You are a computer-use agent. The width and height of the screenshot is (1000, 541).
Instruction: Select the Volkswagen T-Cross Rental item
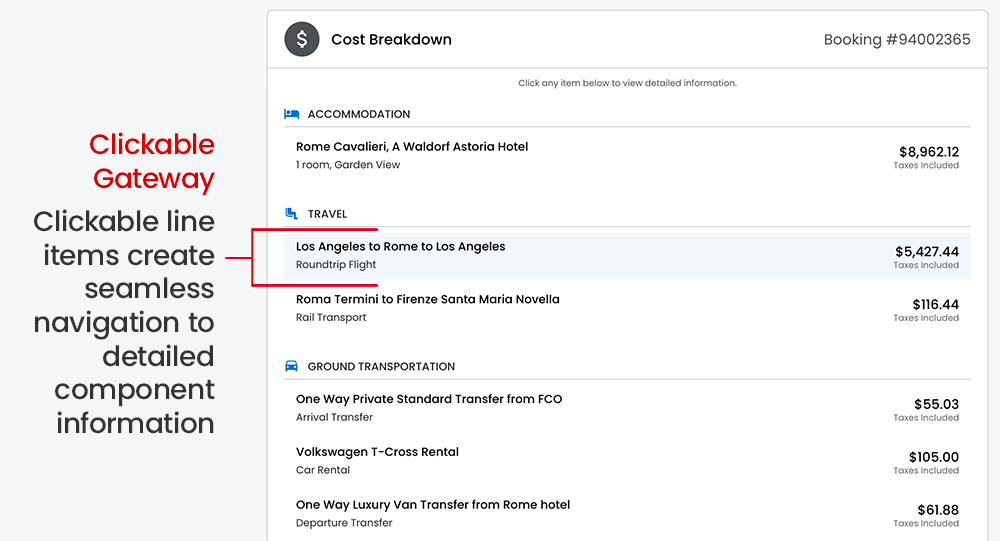tap(377, 452)
